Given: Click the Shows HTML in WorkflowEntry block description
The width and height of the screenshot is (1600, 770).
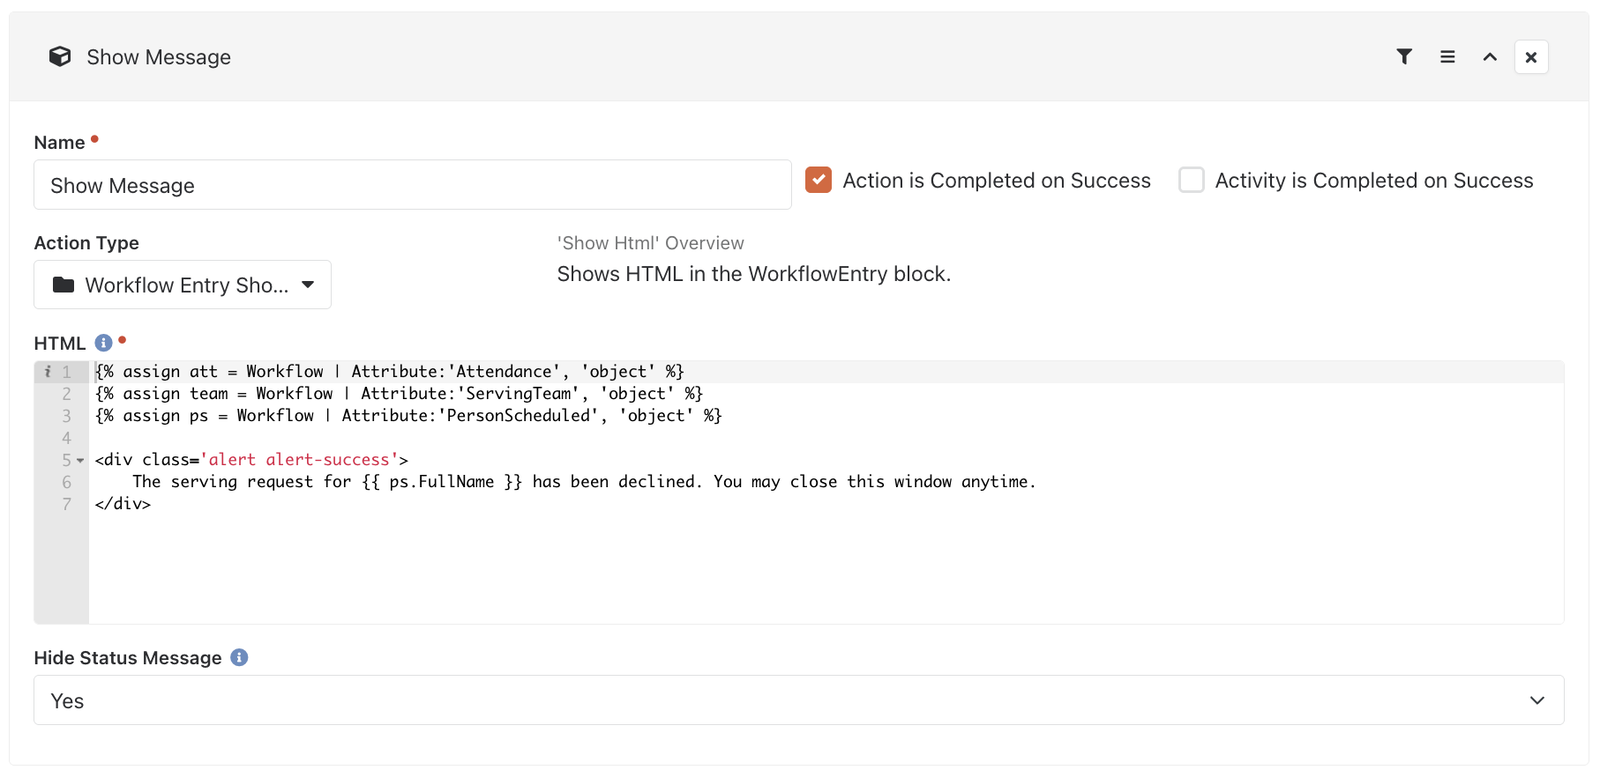Looking at the screenshot, I should pos(754,274).
